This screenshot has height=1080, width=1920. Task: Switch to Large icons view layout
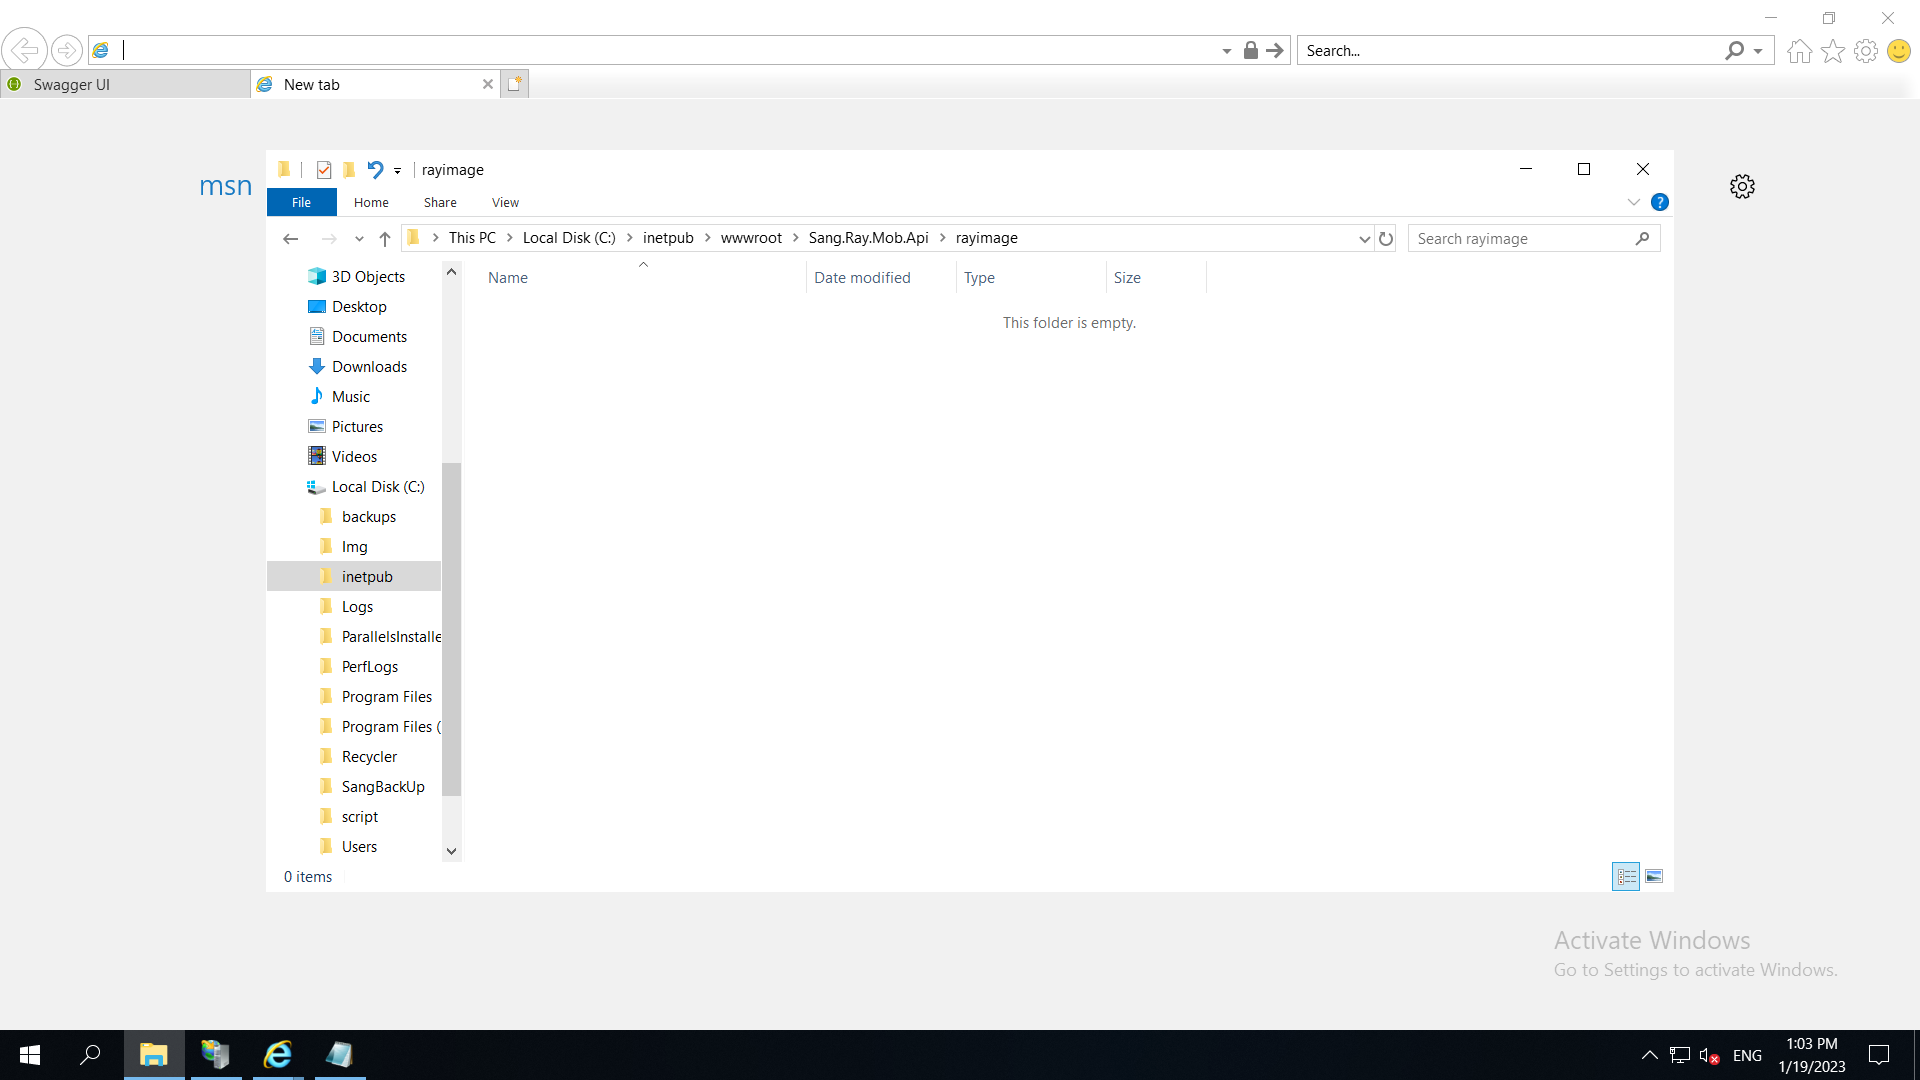click(x=1654, y=877)
